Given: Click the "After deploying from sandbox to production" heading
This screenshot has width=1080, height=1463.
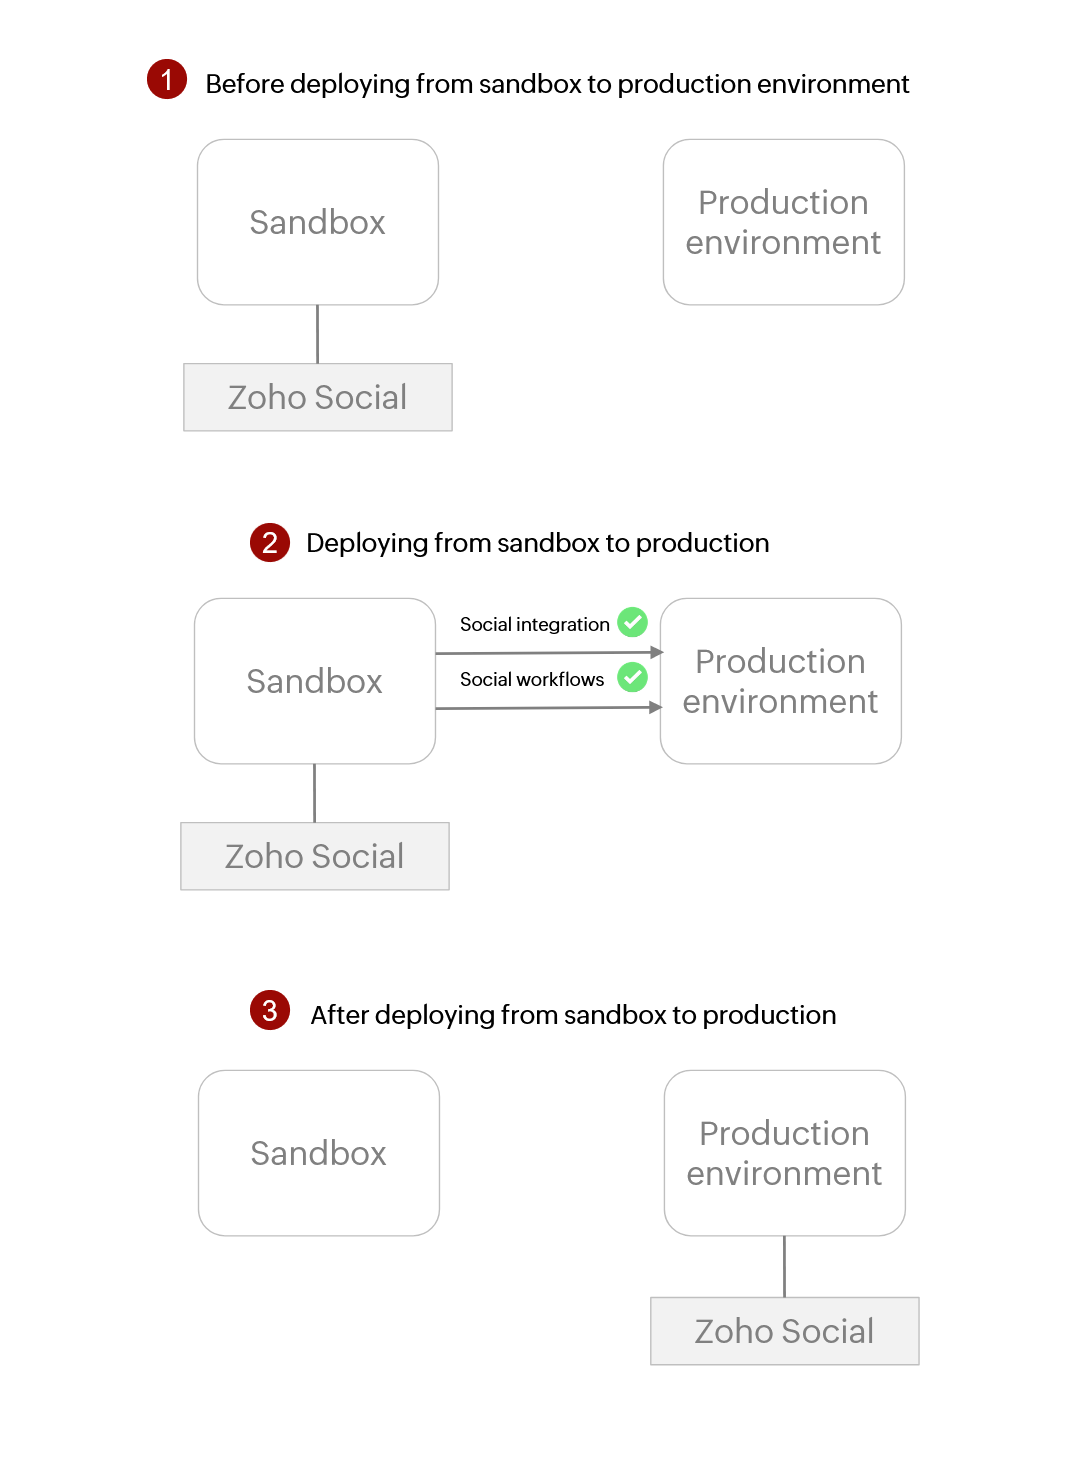Looking at the screenshot, I should click(573, 1015).
